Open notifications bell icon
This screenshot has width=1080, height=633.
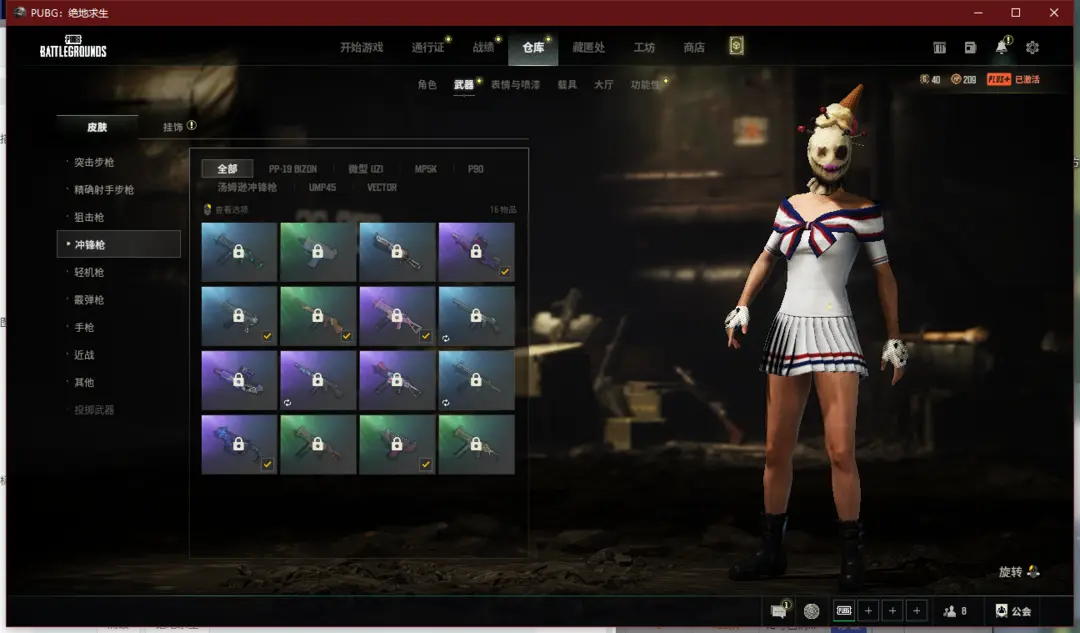(1001, 48)
